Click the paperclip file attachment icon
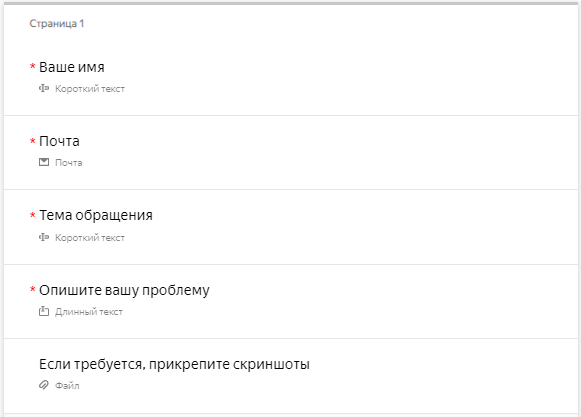The height and width of the screenshot is (417, 581). click(x=44, y=385)
